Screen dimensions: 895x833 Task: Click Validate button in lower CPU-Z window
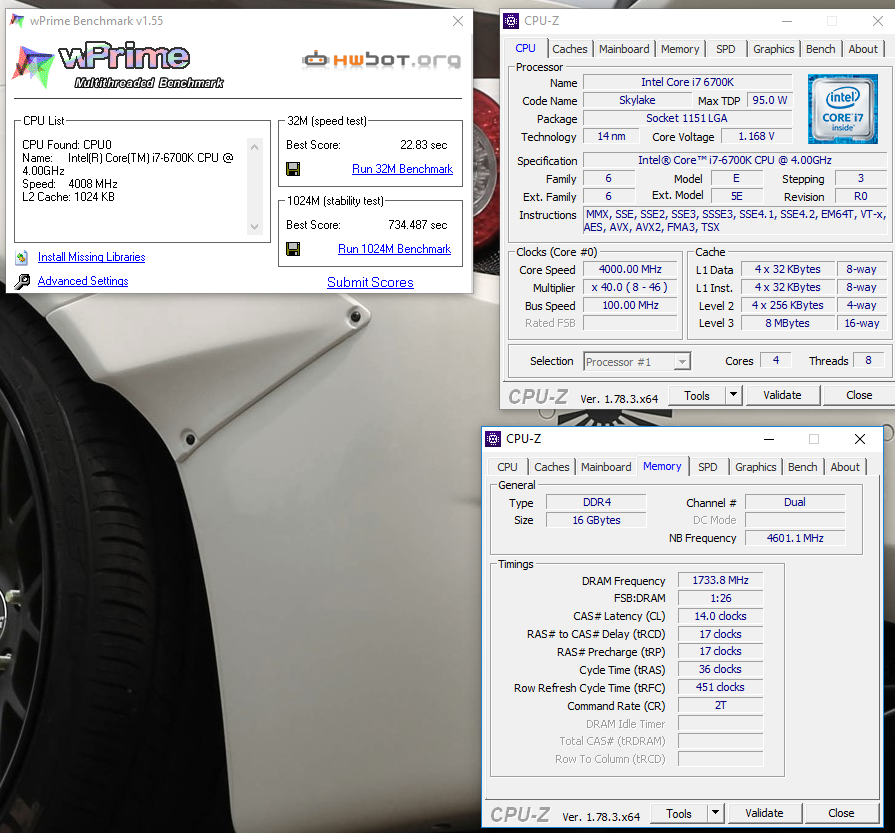click(764, 813)
